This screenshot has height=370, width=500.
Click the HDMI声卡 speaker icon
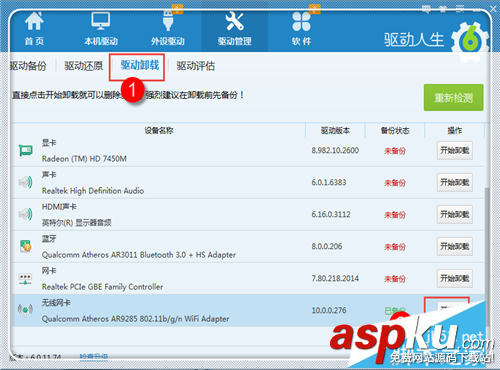point(26,214)
